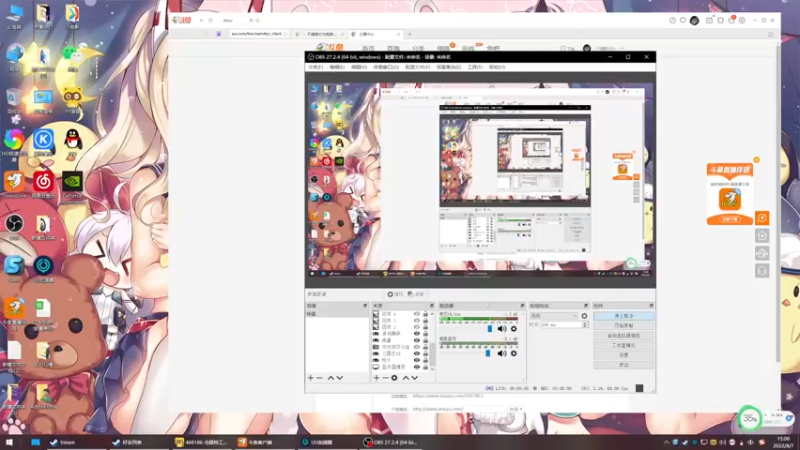Open the 文件(F) menu in OBS
Image resolution: width=800 pixels, height=450 pixels.
coord(315,67)
